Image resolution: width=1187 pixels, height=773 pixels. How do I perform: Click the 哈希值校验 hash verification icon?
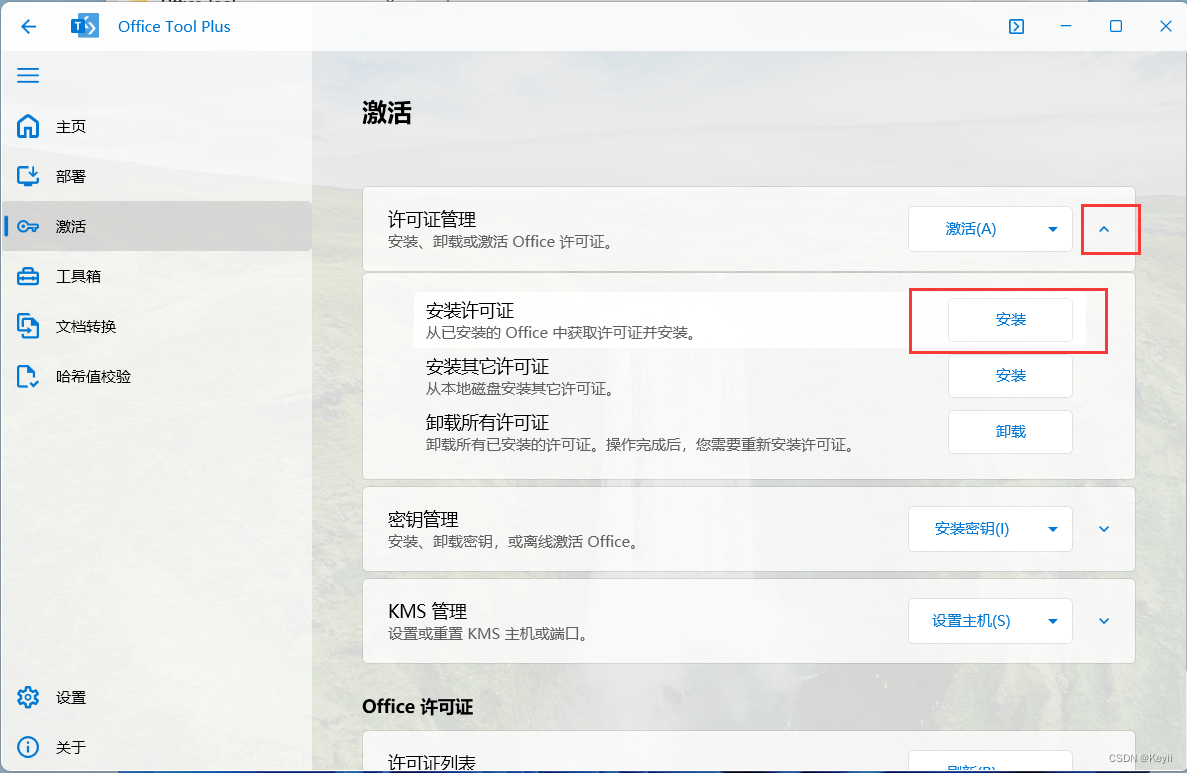click(28, 376)
